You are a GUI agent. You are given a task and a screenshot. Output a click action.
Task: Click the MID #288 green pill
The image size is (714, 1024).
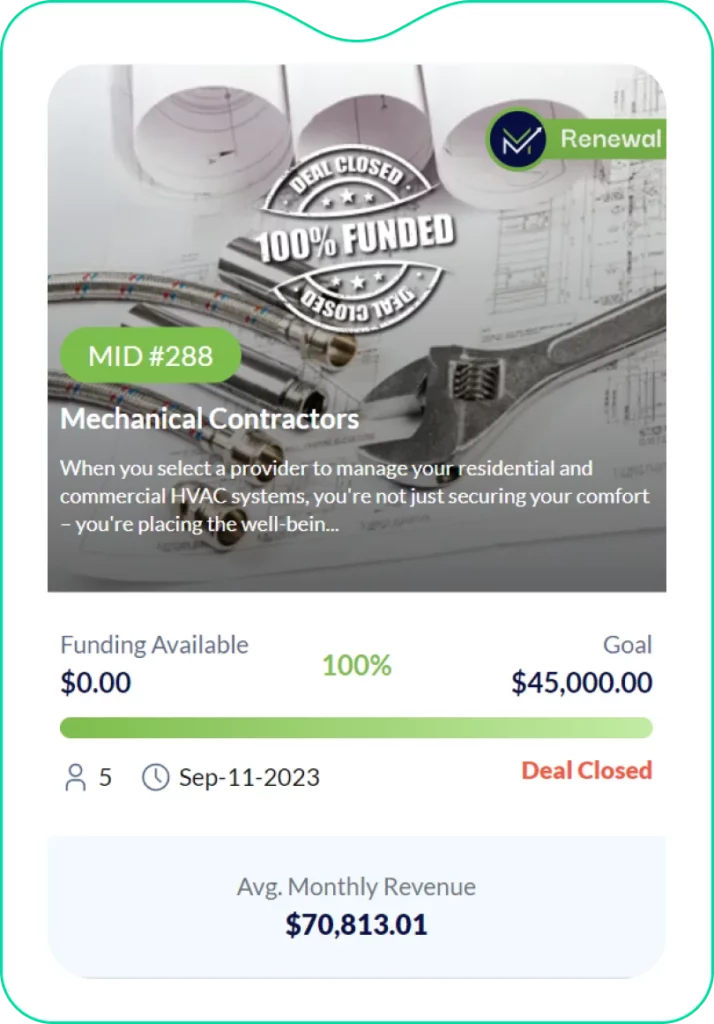pos(151,356)
